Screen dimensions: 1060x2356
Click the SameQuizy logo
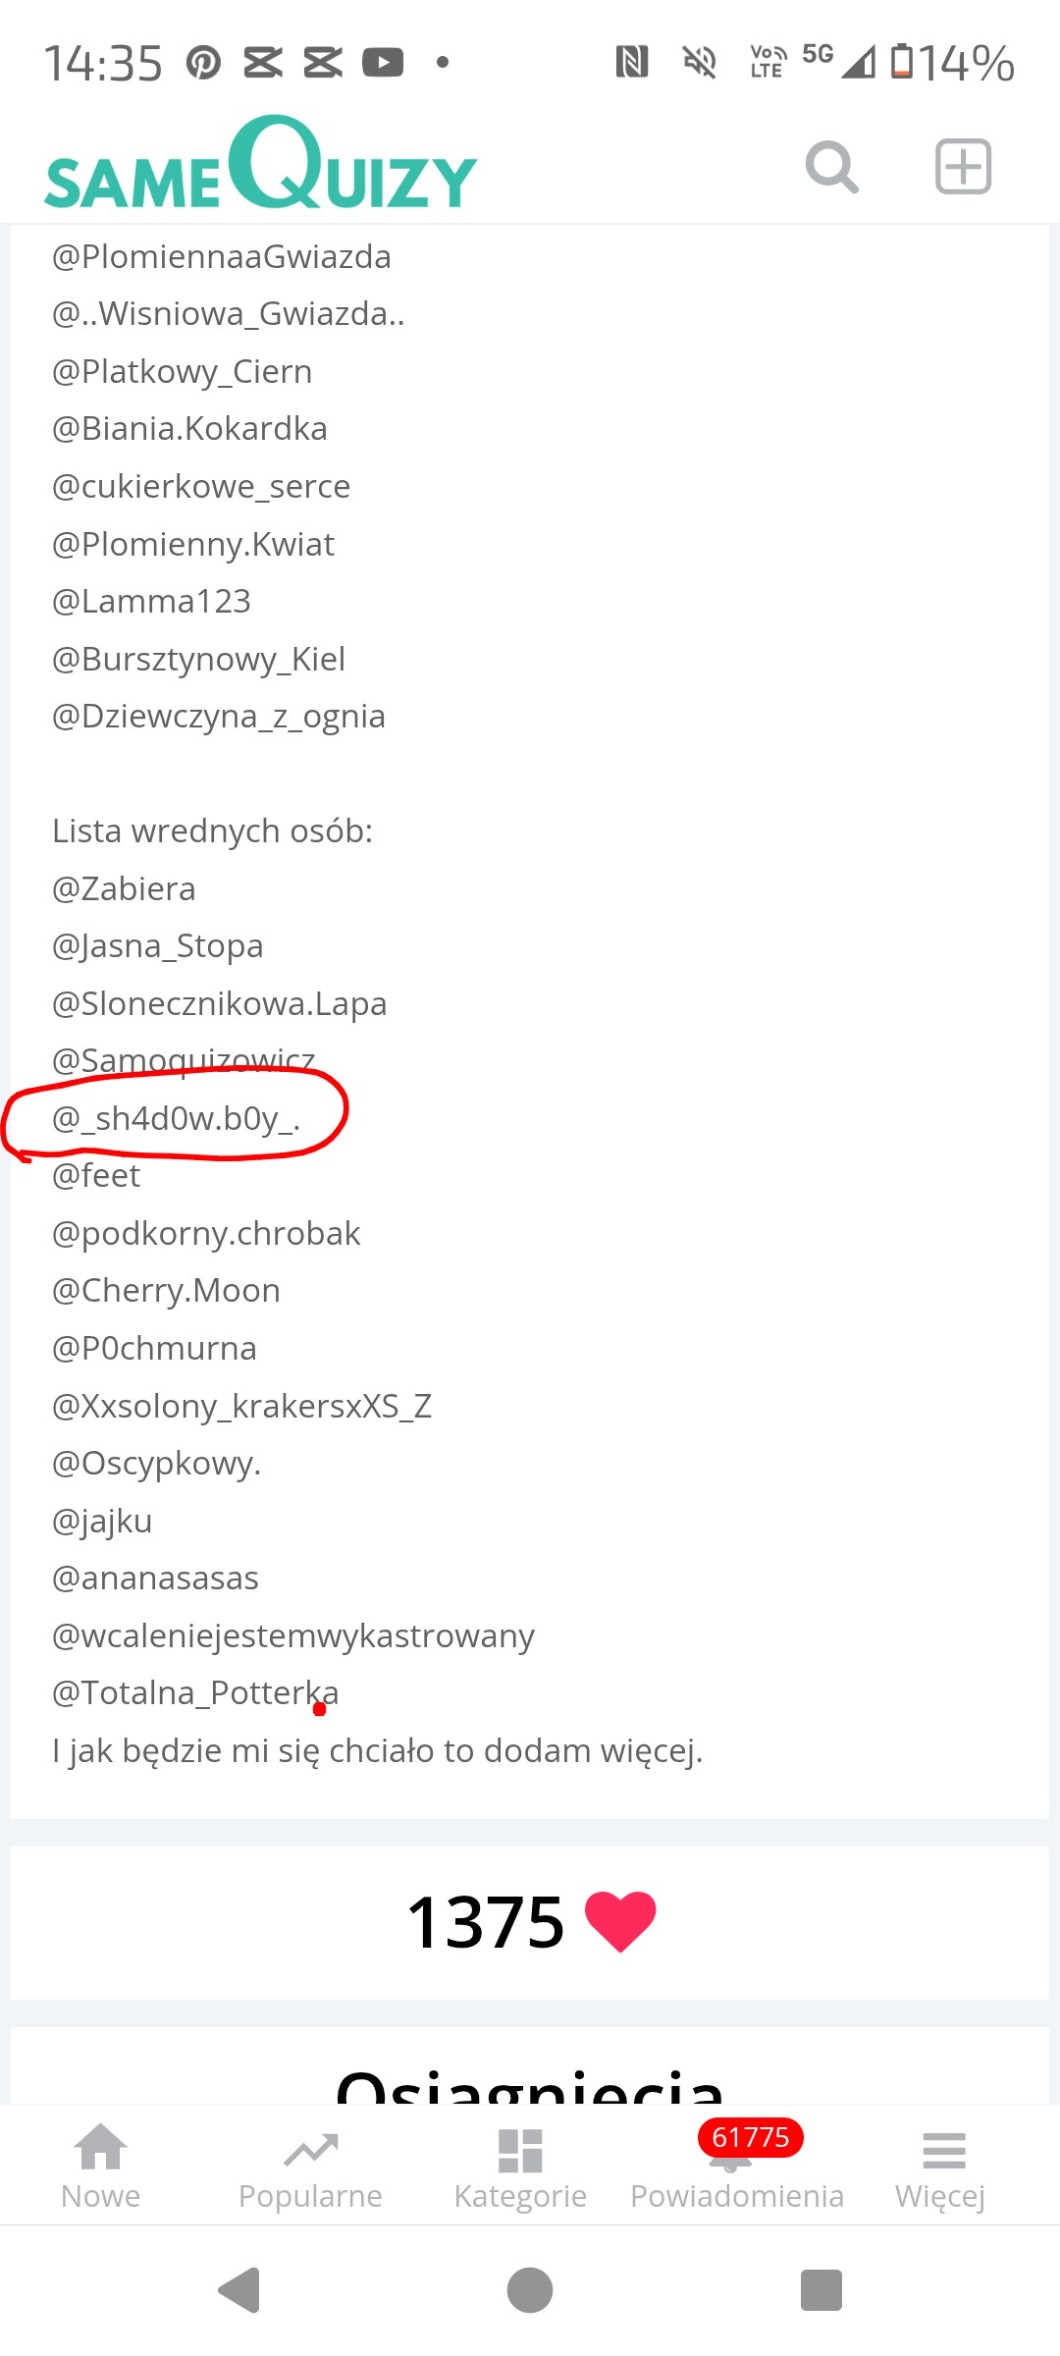261,165
